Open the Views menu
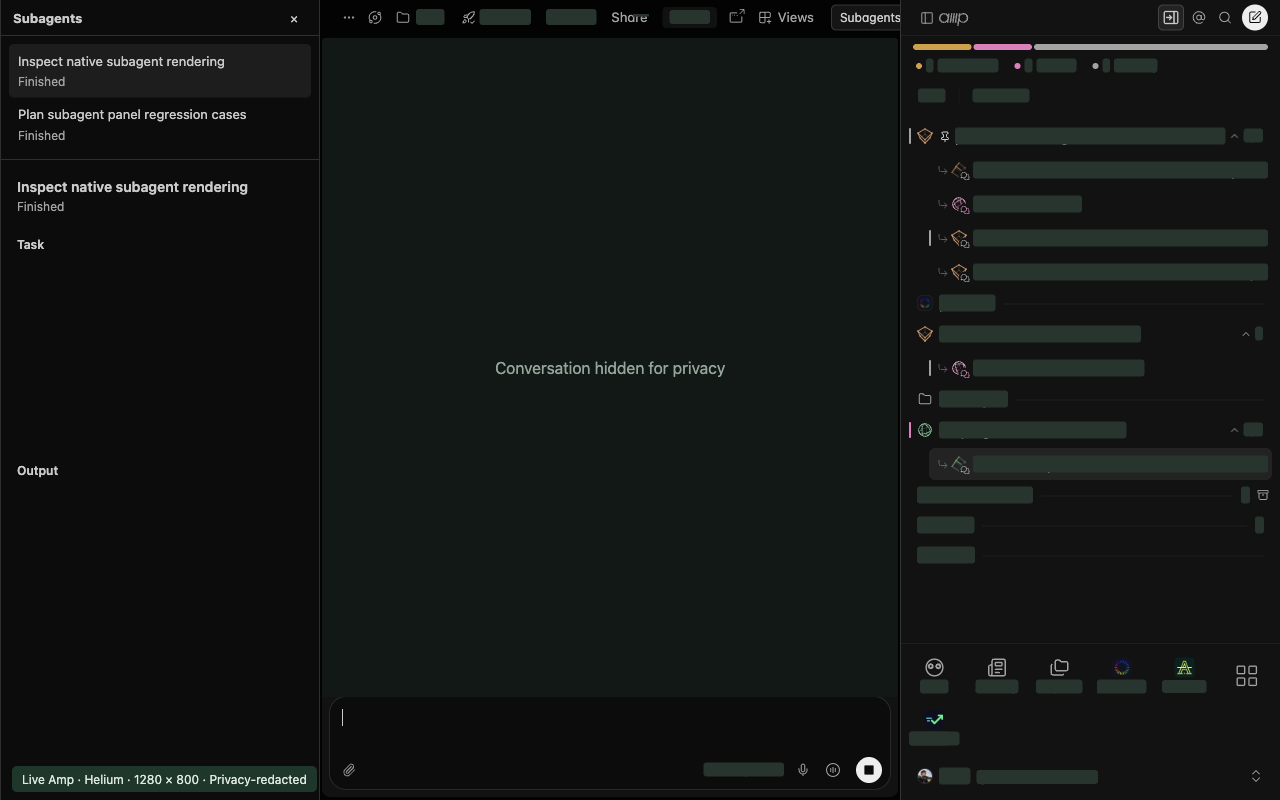This screenshot has height=800, width=1280. 786,17
